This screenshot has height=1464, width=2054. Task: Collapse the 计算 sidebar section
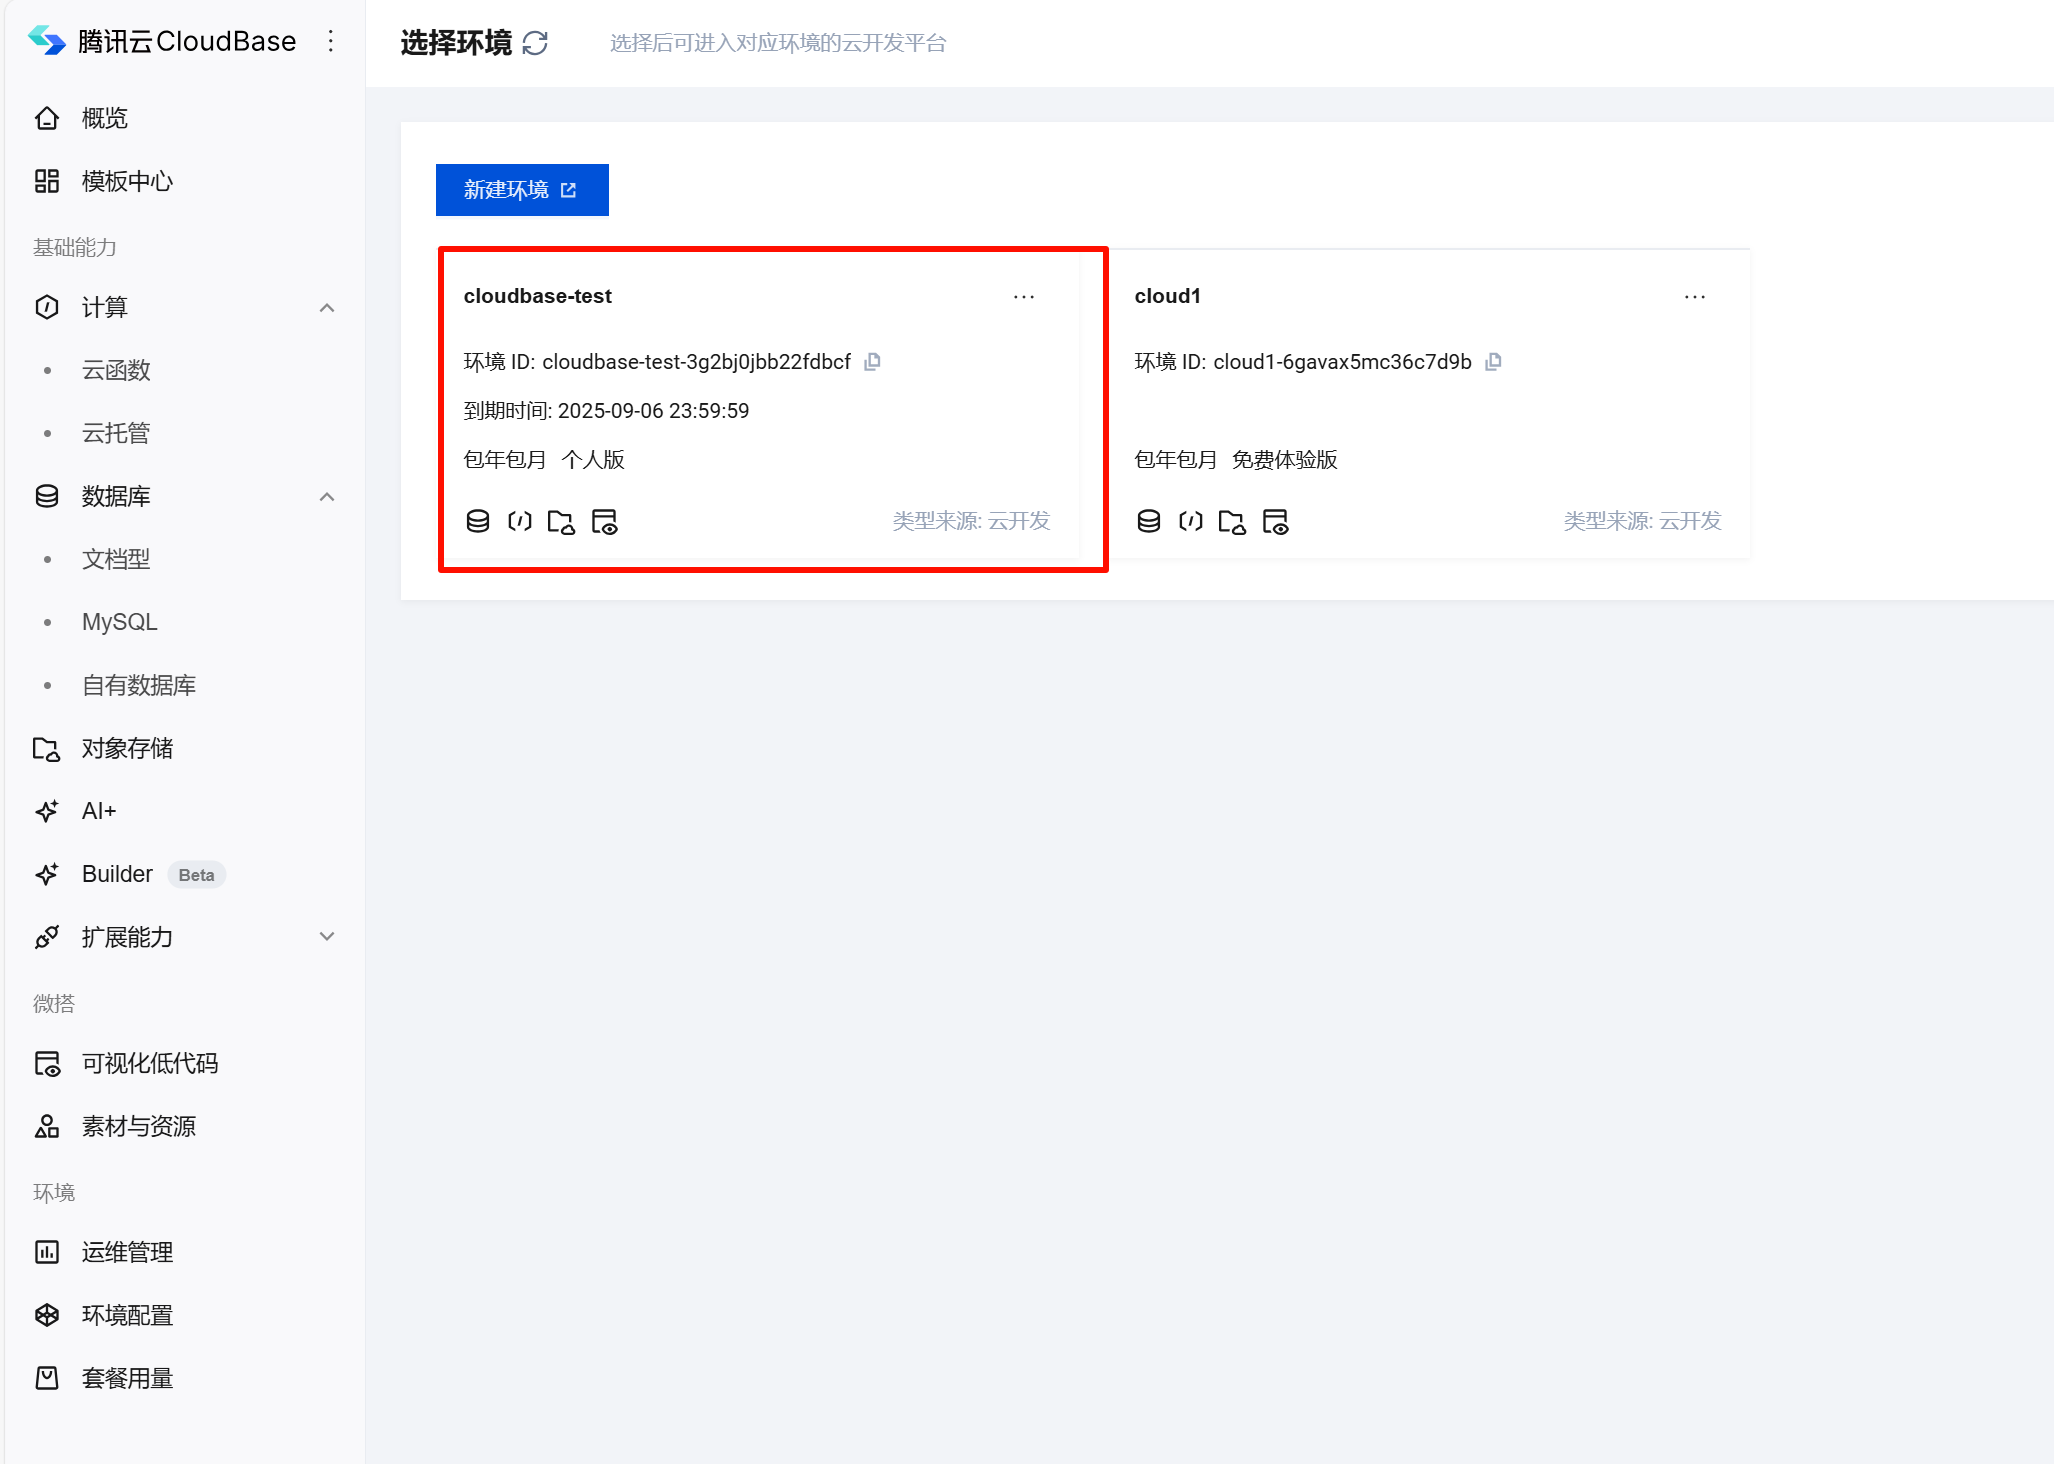pos(326,307)
